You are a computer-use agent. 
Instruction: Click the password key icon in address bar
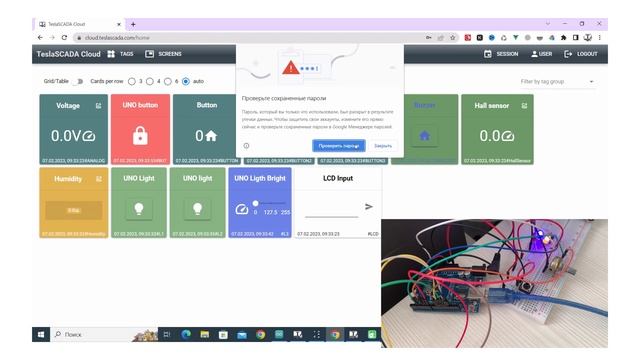(429, 38)
